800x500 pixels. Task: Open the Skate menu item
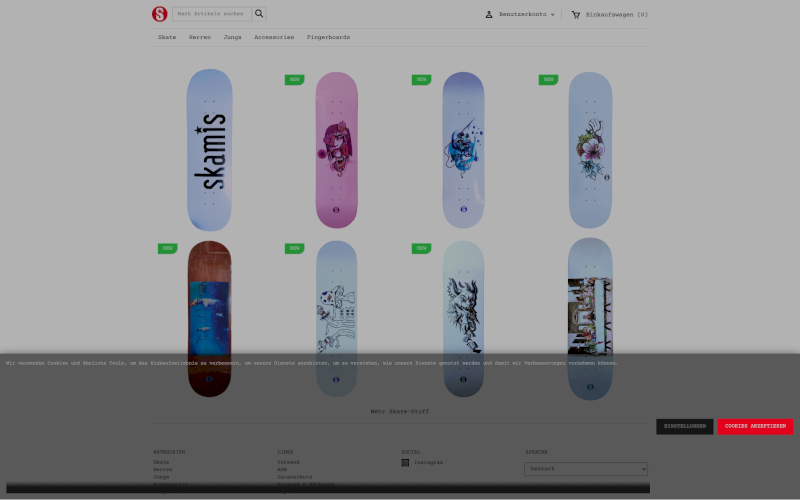coord(167,37)
